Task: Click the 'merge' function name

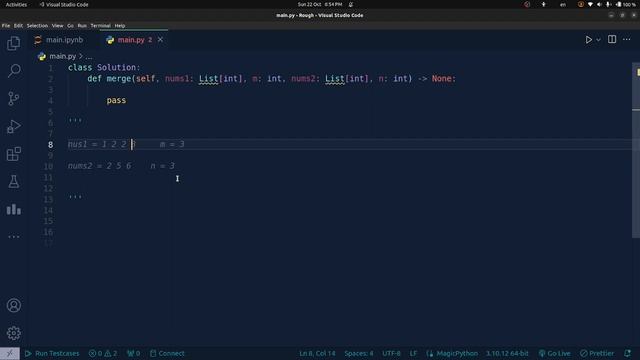Action: click(x=119, y=78)
